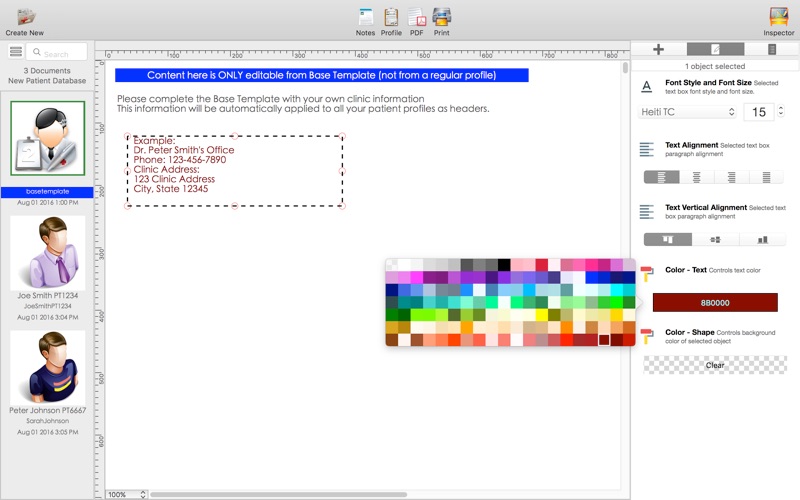Select center text alignment option

[696, 177]
